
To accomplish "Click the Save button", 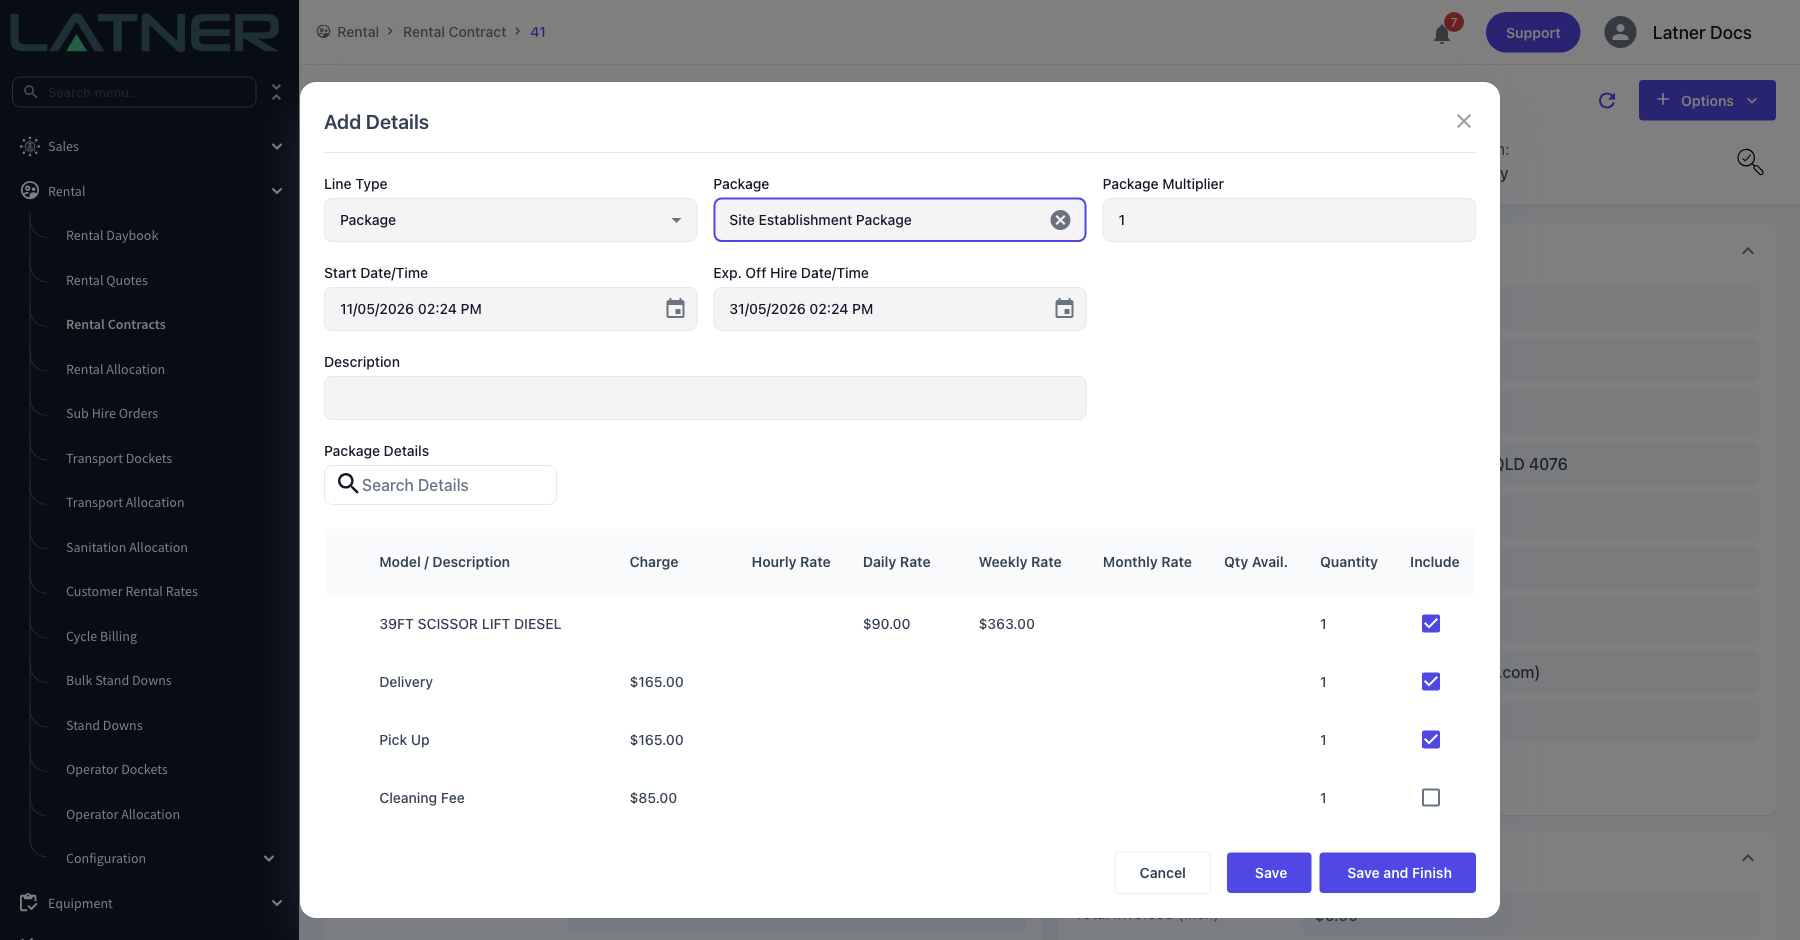I will (x=1270, y=873).
